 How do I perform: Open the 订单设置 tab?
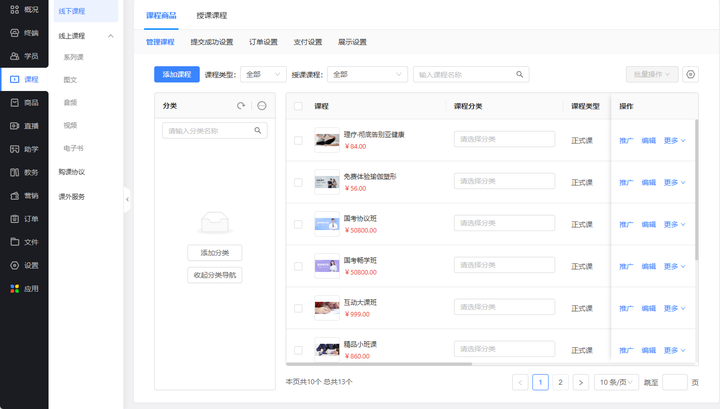[x=263, y=42]
